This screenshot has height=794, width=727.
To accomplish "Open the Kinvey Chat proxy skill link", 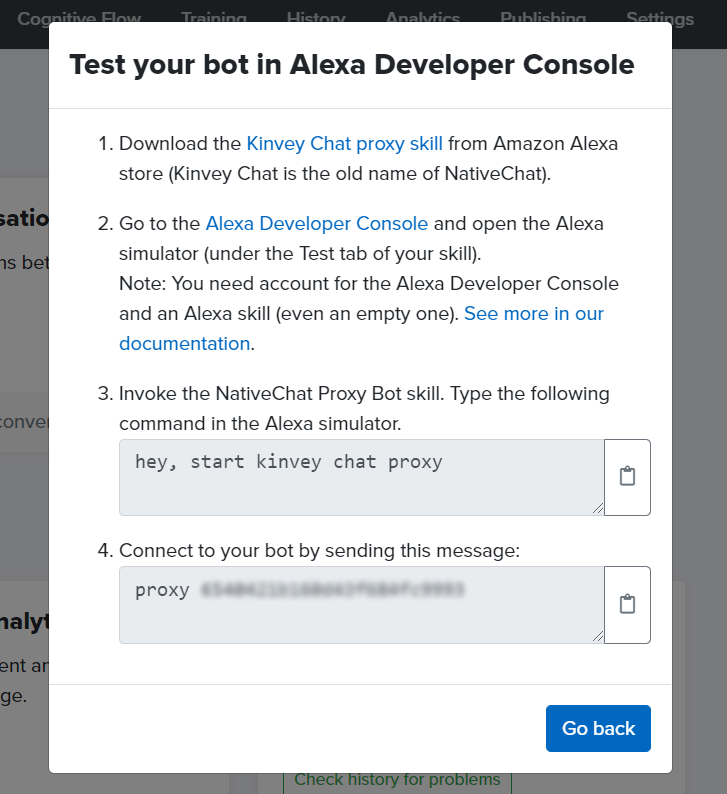I will (344, 143).
